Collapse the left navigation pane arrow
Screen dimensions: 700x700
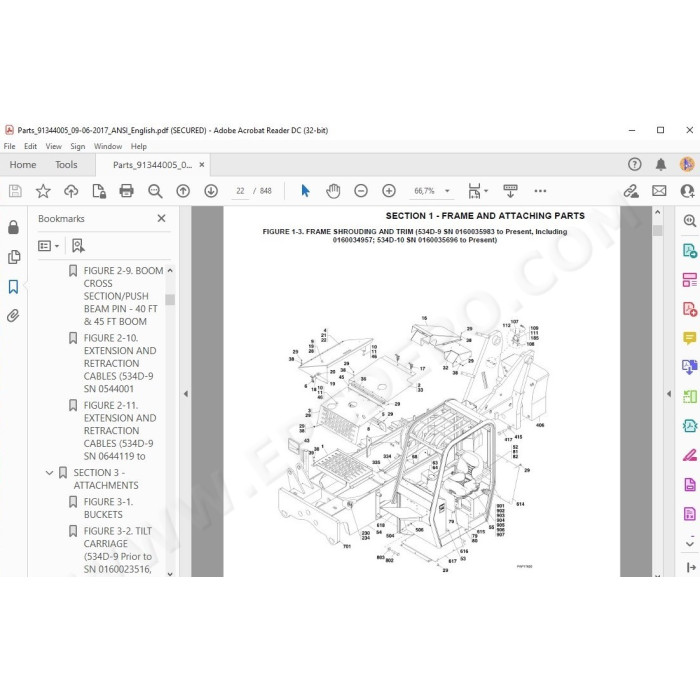pyautogui.click(x=186, y=394)
